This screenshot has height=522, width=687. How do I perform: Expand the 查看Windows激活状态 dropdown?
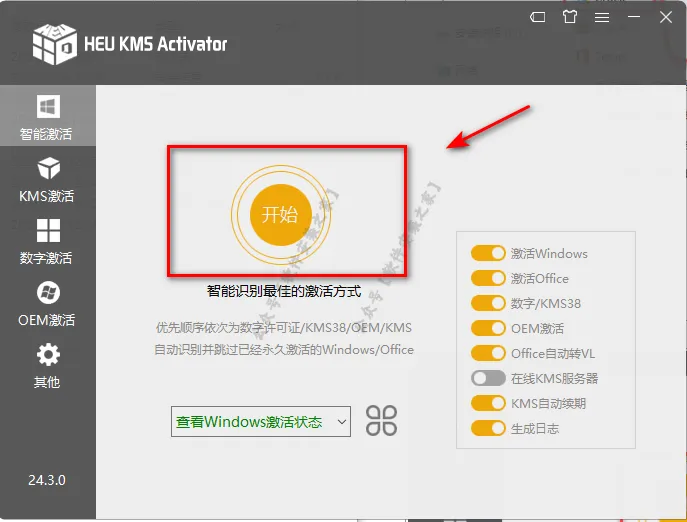click(261, 422)
